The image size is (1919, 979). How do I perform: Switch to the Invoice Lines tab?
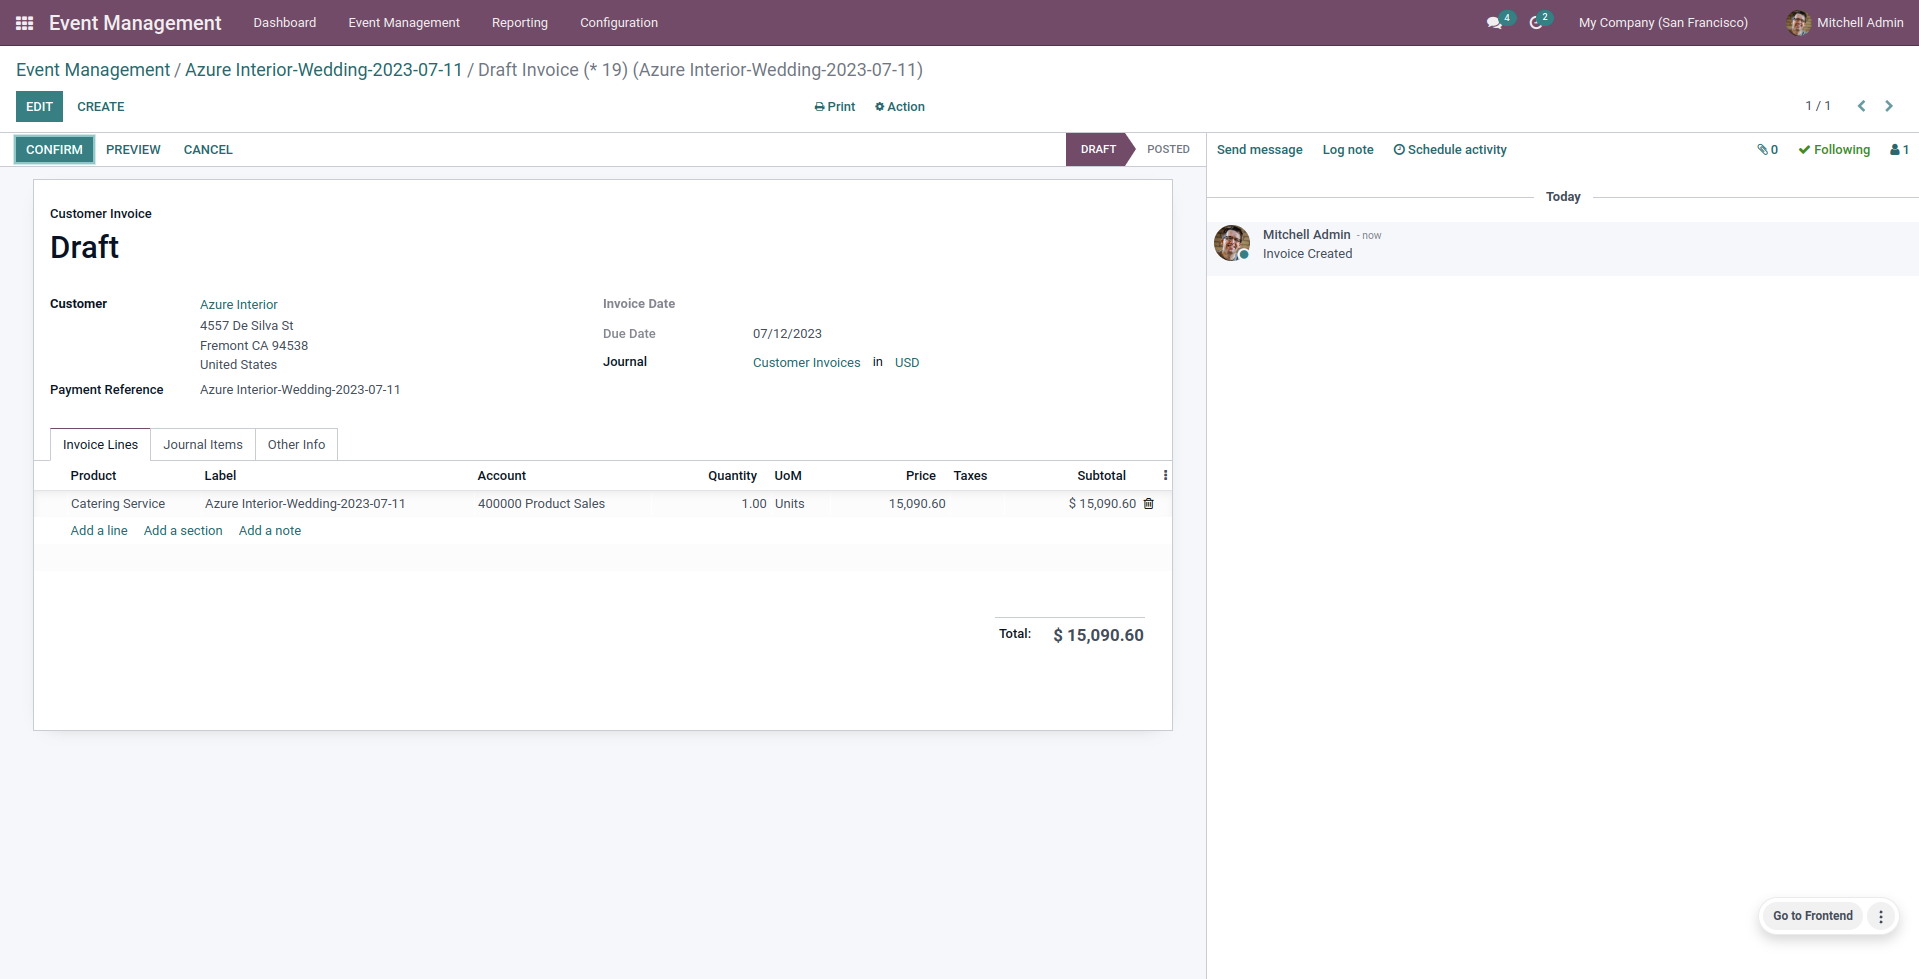pyautogui.click(x=100, y=445)
